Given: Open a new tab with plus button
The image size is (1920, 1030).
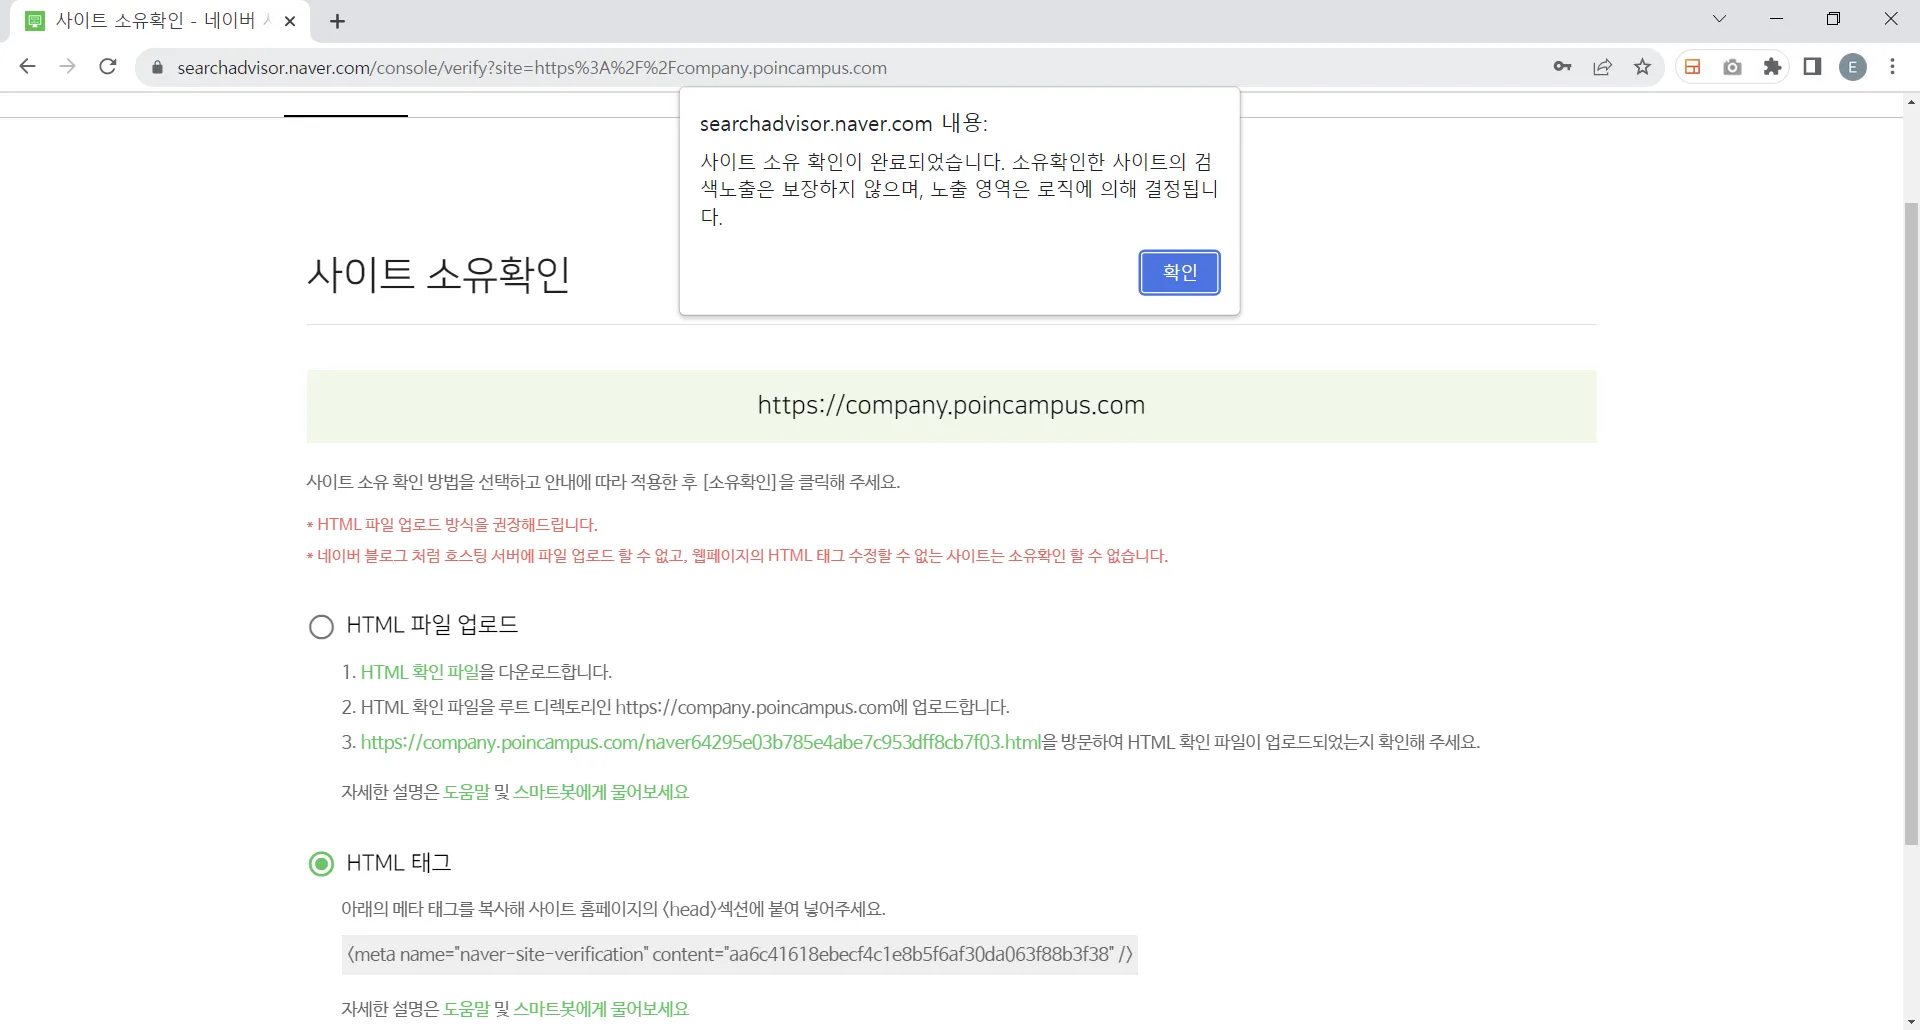Looking at the screenshot, I should coord(337,21).
